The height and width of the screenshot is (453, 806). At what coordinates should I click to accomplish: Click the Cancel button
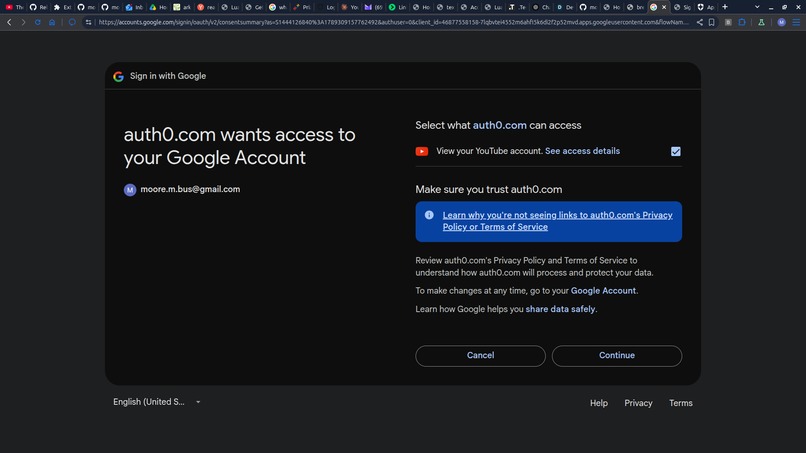click(480, 355)
